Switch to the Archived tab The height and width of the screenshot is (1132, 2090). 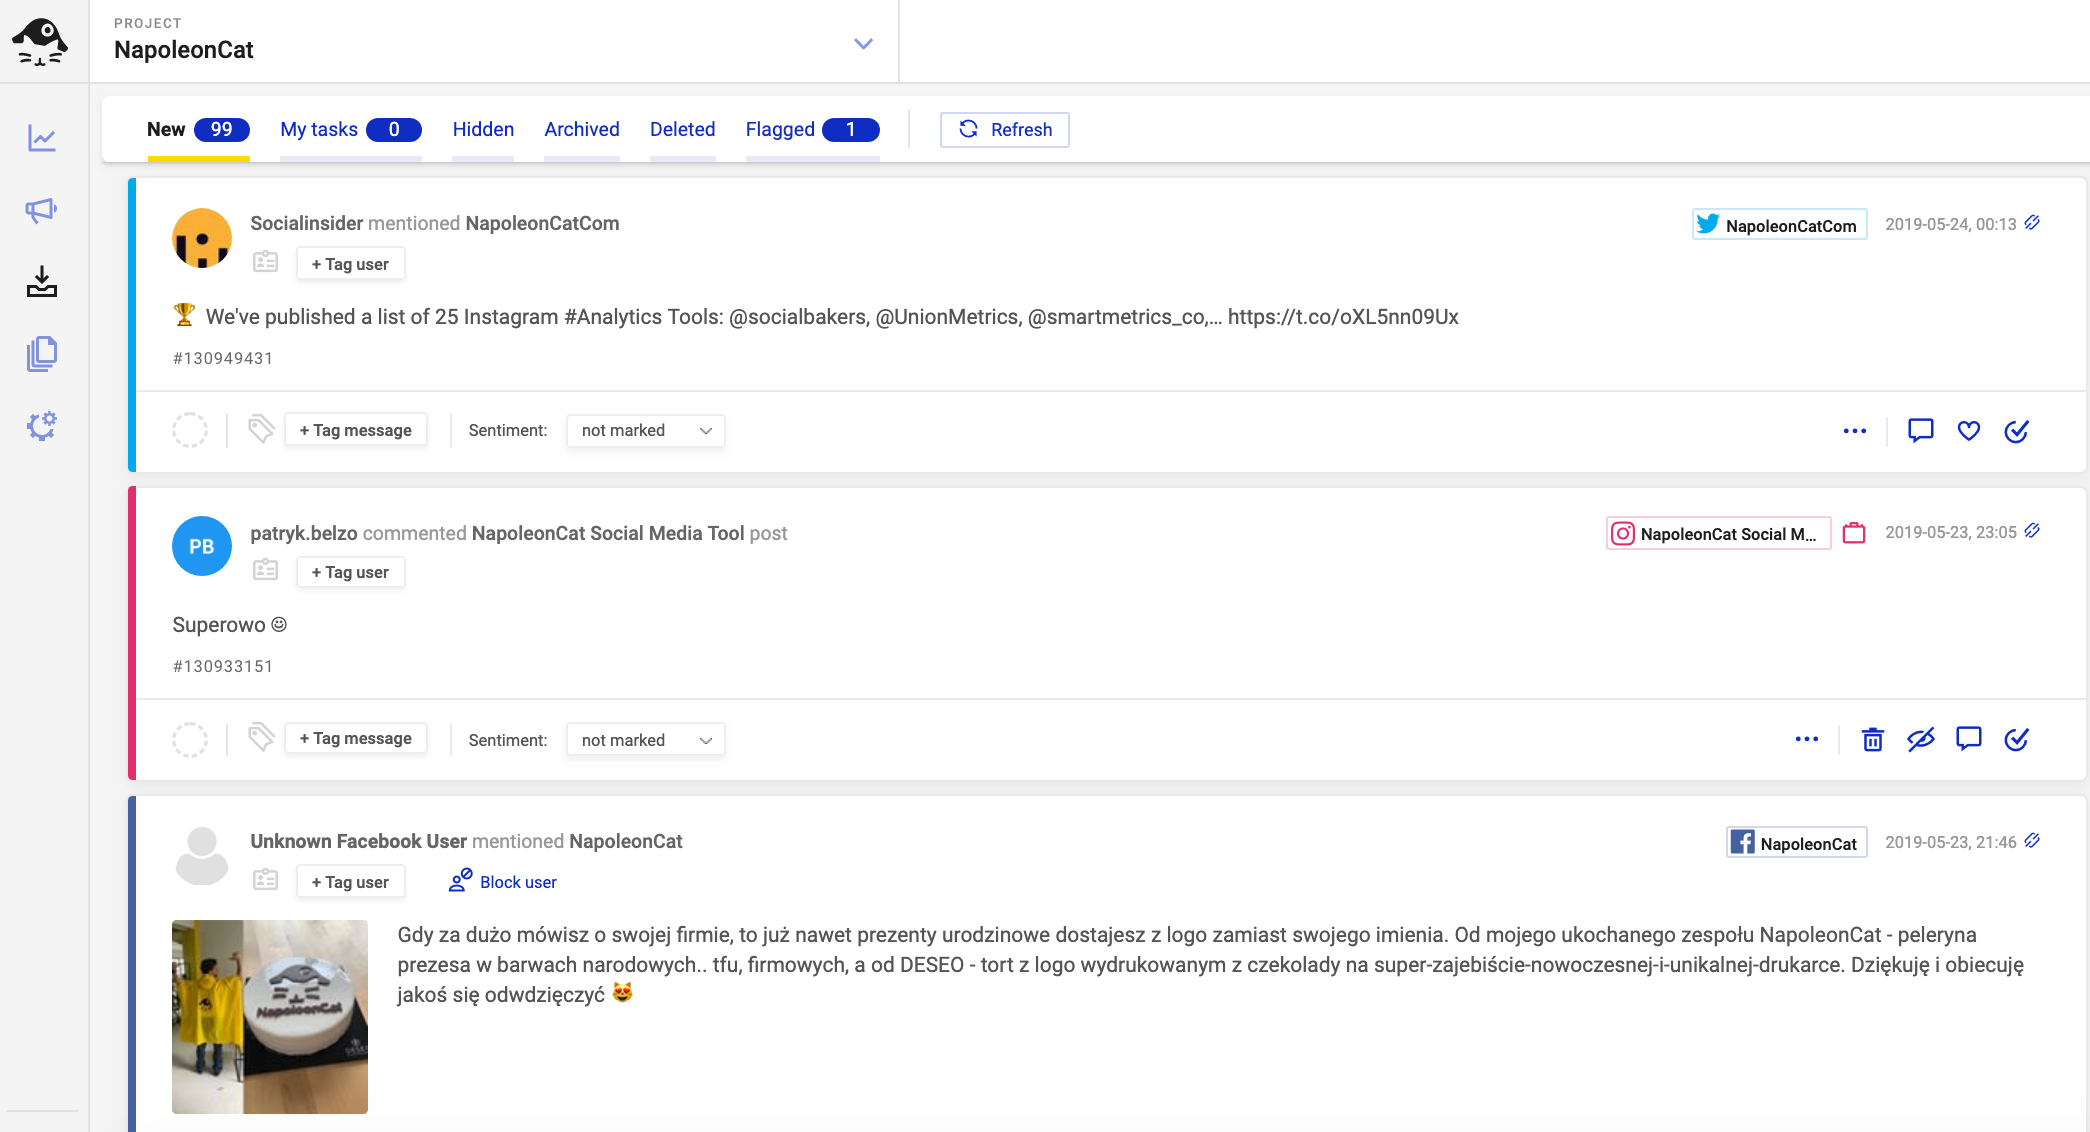(582, 130)
